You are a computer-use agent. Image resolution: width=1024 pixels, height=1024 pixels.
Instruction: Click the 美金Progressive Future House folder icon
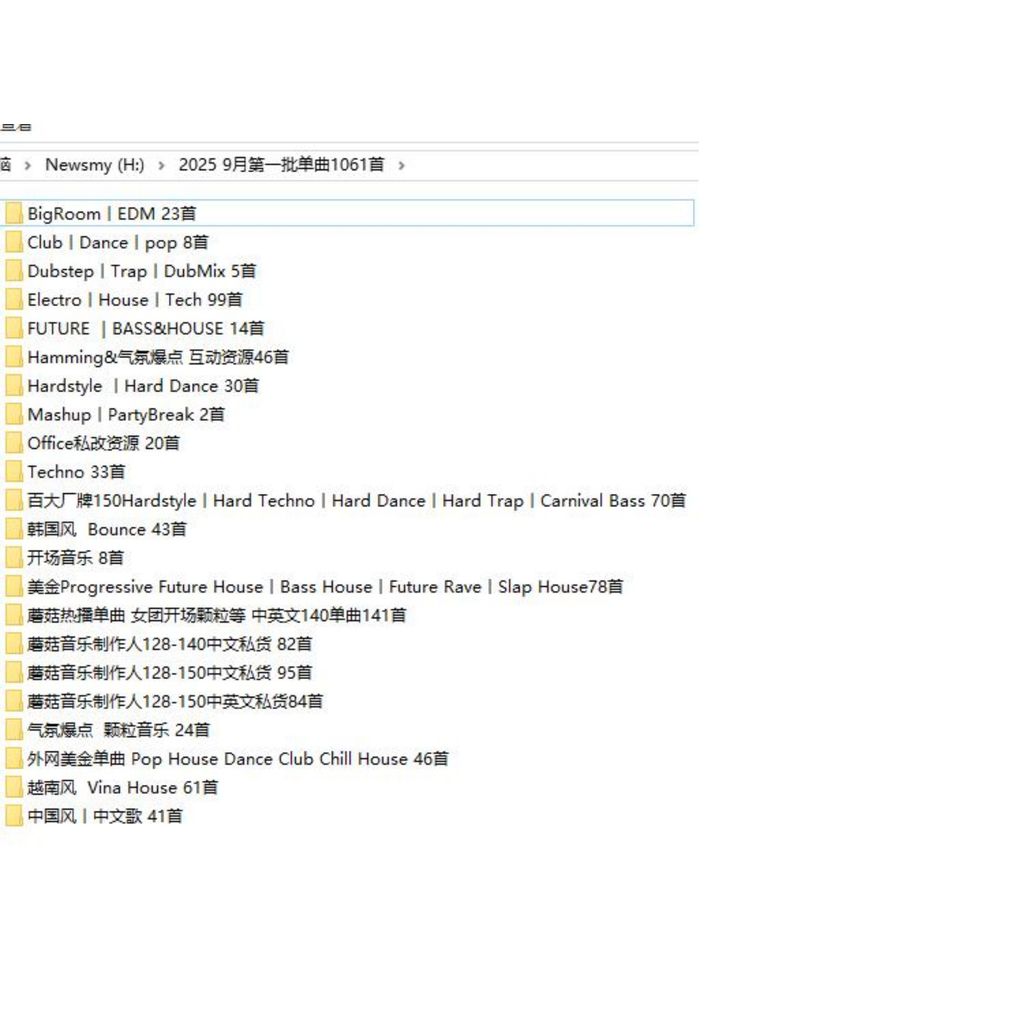(x=14, y=587)
